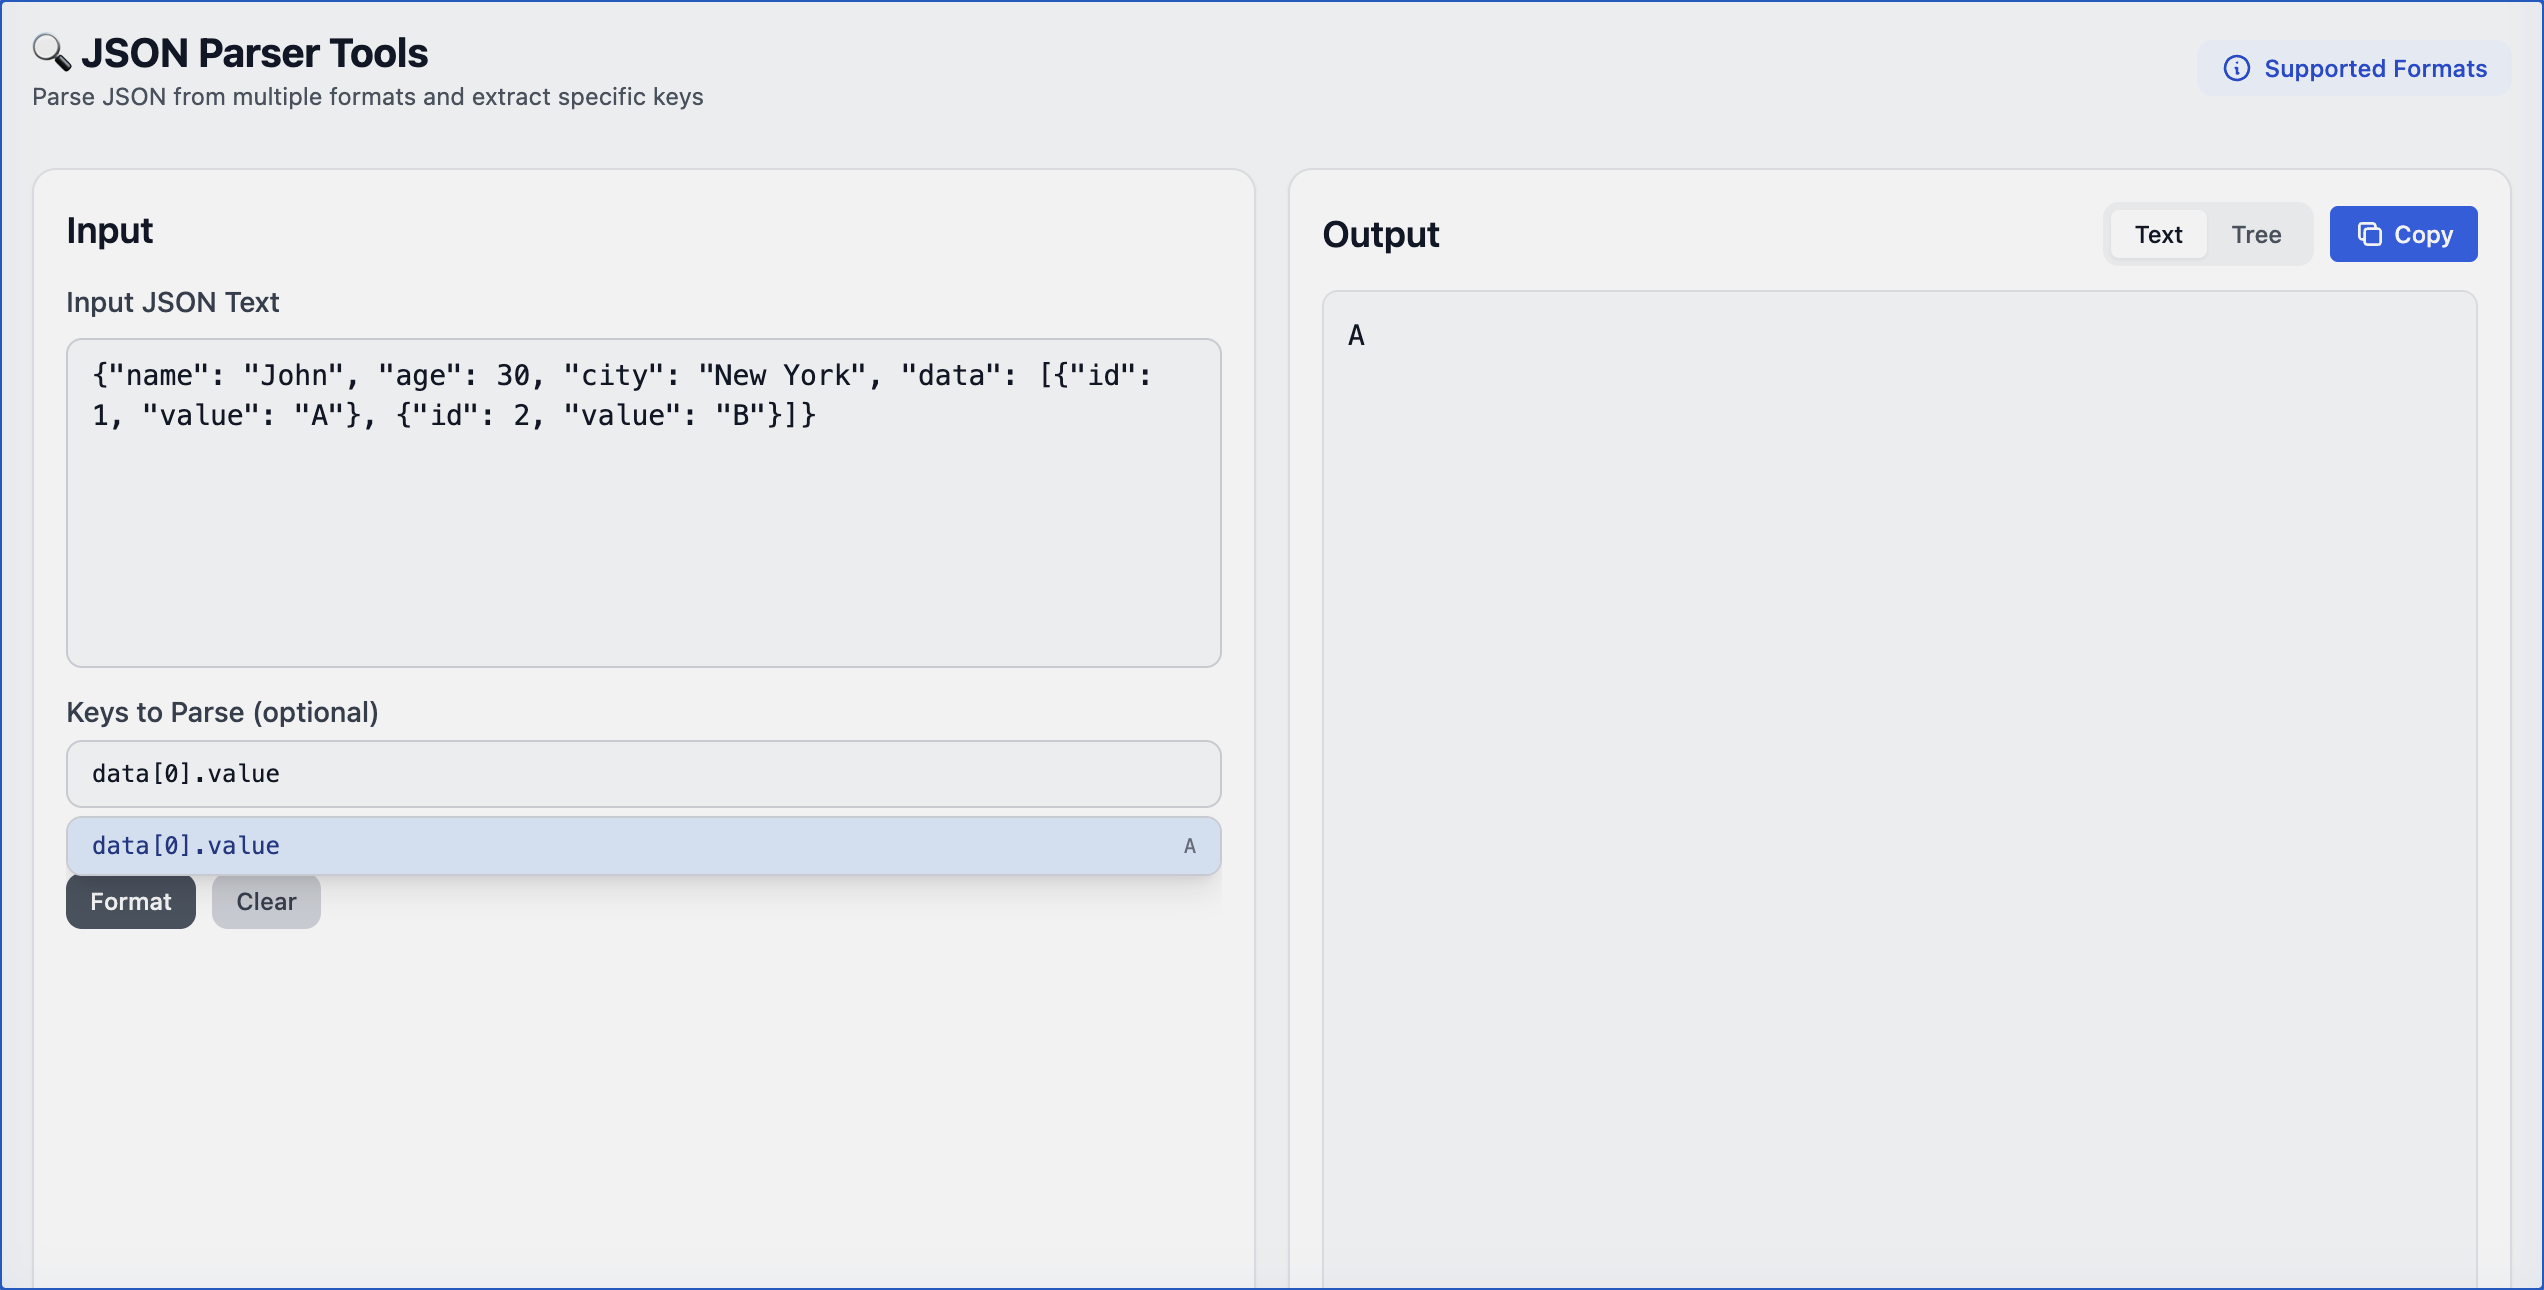
Task: Click the Output panel result A
Action: point(1356,335)
